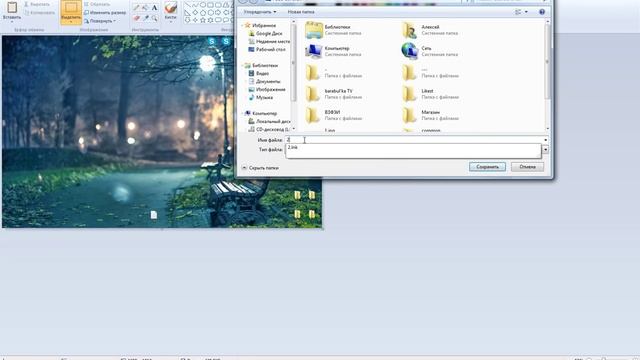Viewport: 640px width, 360px height.
Task: Choose the Five-point star shape
Action: tap(202, 20)
